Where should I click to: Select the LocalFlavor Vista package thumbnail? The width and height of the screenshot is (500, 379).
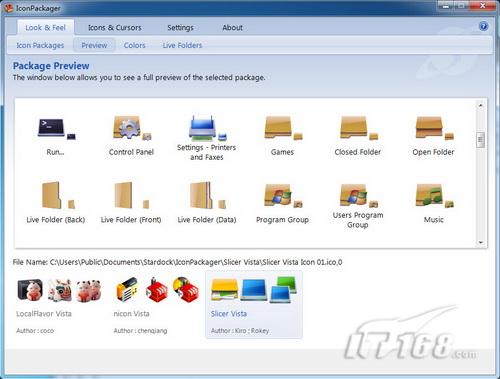[59, 291]
